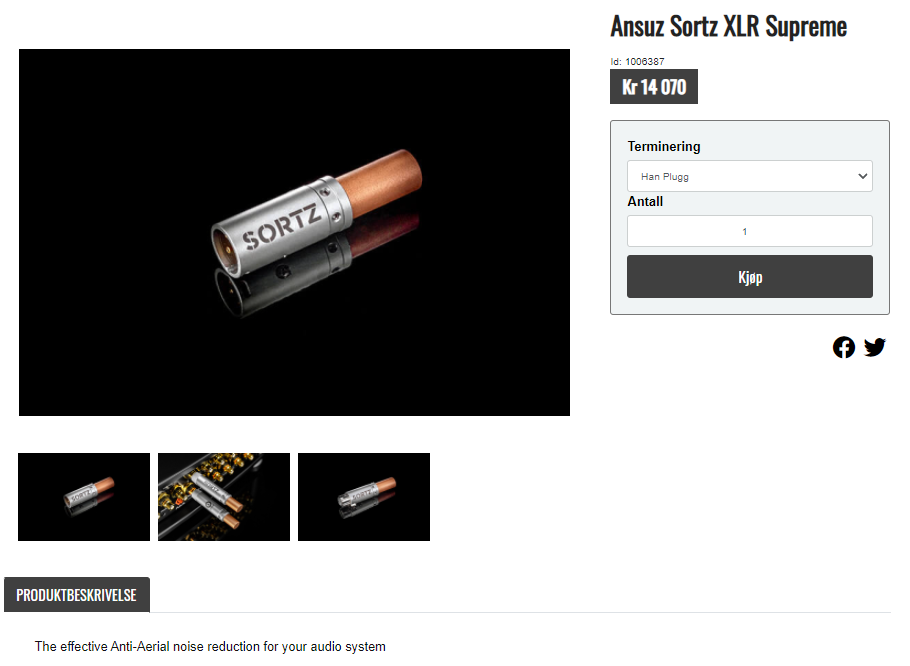Image resolution: width=910 pixels, height=666 pixels.
Task: Select the third Sortz plug thumbnail
Action: (x=364, y=497)
